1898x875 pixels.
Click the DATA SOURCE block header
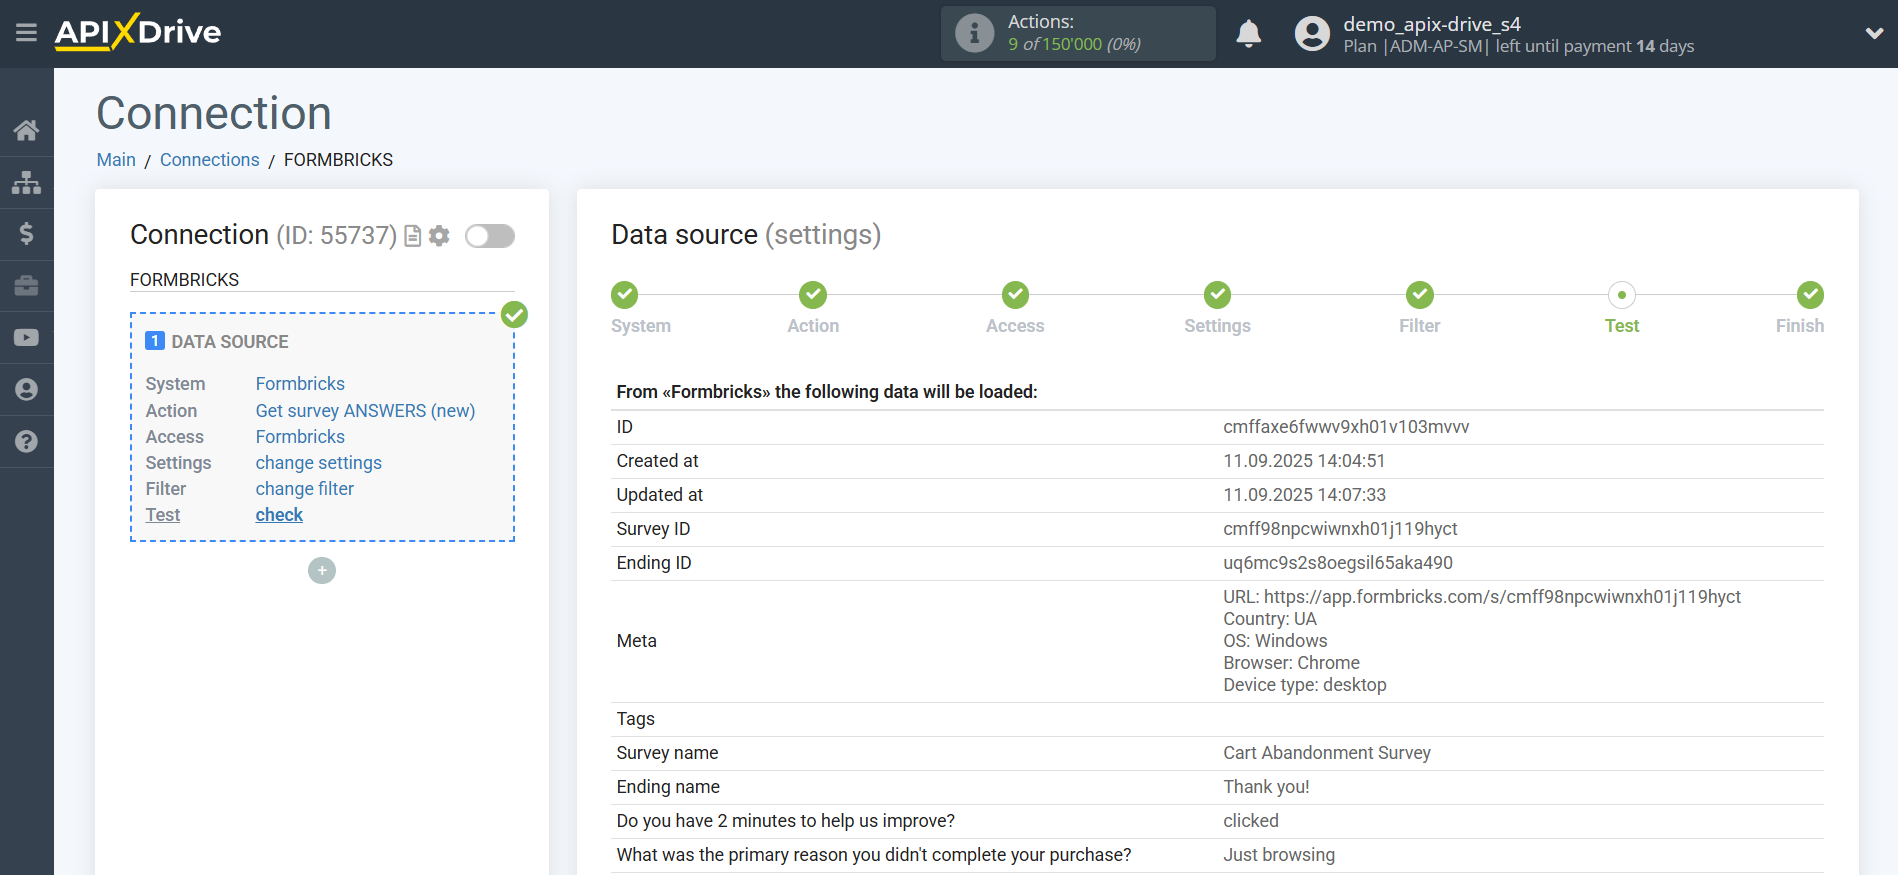click(230, 342)
